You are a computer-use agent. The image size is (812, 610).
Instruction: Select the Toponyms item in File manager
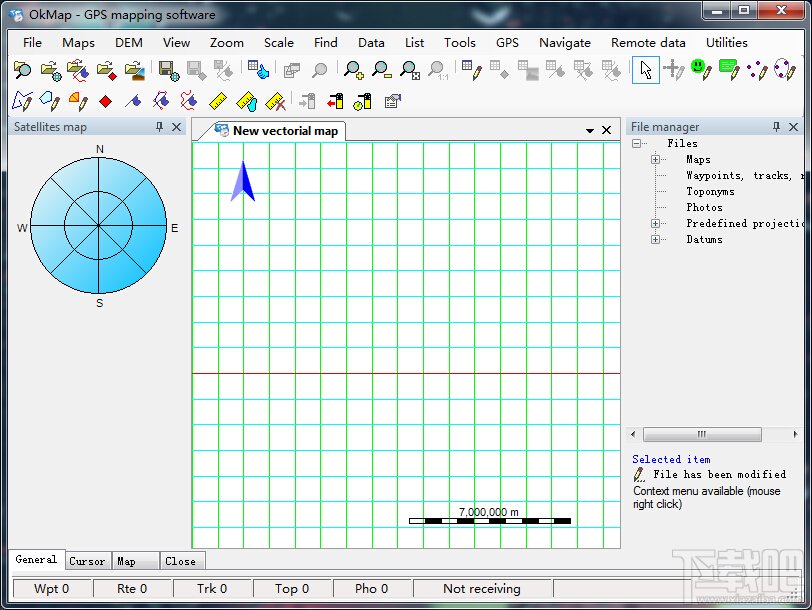pos(710,192)
